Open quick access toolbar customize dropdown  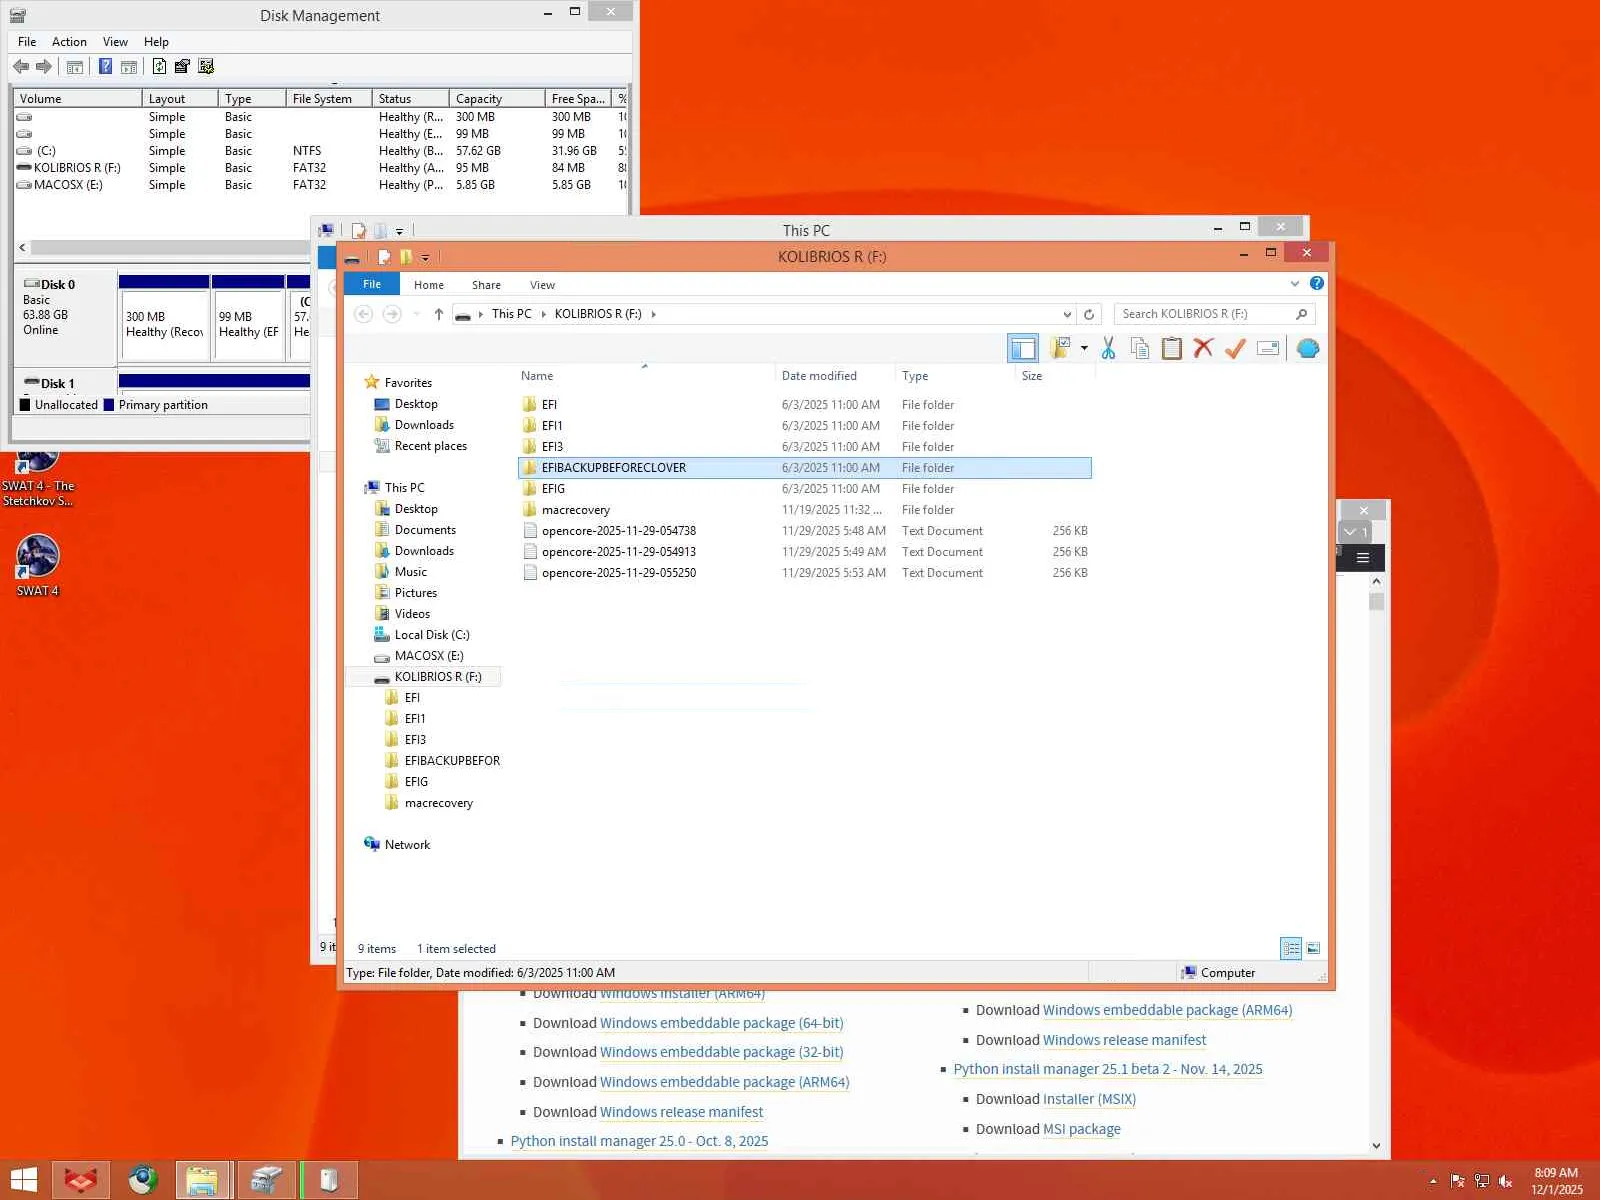point(425,258)
